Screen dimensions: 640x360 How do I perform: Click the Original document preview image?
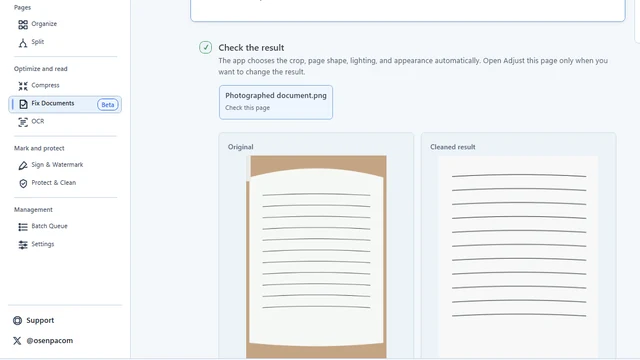coord(316,257)
